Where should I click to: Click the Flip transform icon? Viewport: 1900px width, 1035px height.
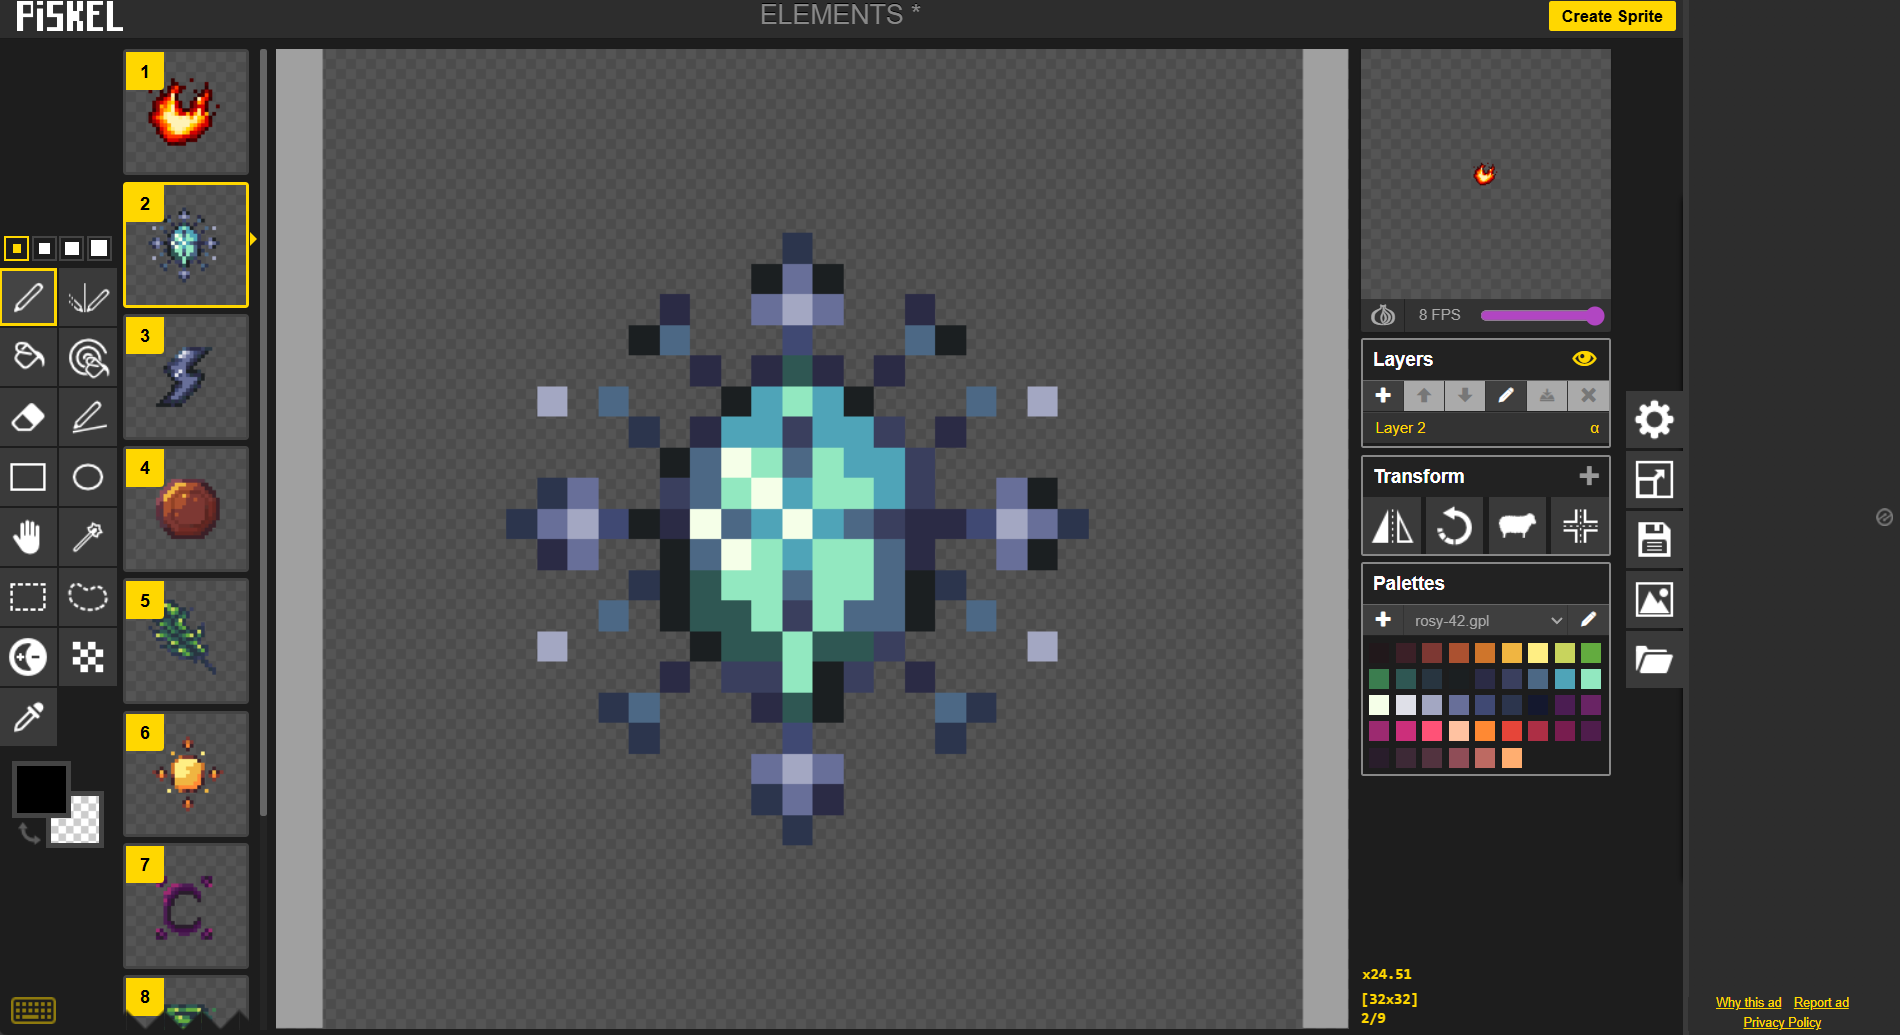point(1392,526)
